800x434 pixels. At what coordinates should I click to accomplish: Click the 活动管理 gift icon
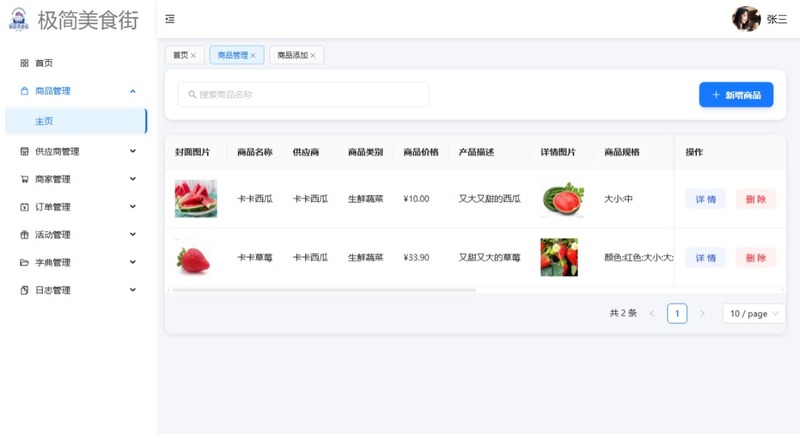[24, 235]
